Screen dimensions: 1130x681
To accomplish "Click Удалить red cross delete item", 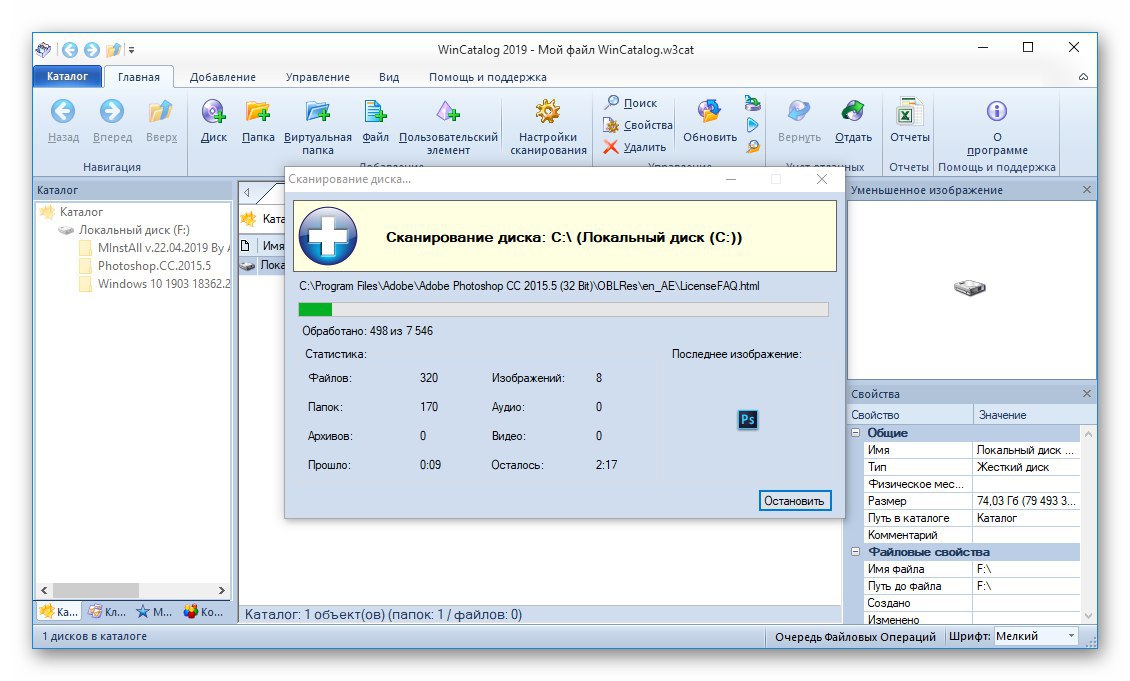I will click(x=635, y=147).
